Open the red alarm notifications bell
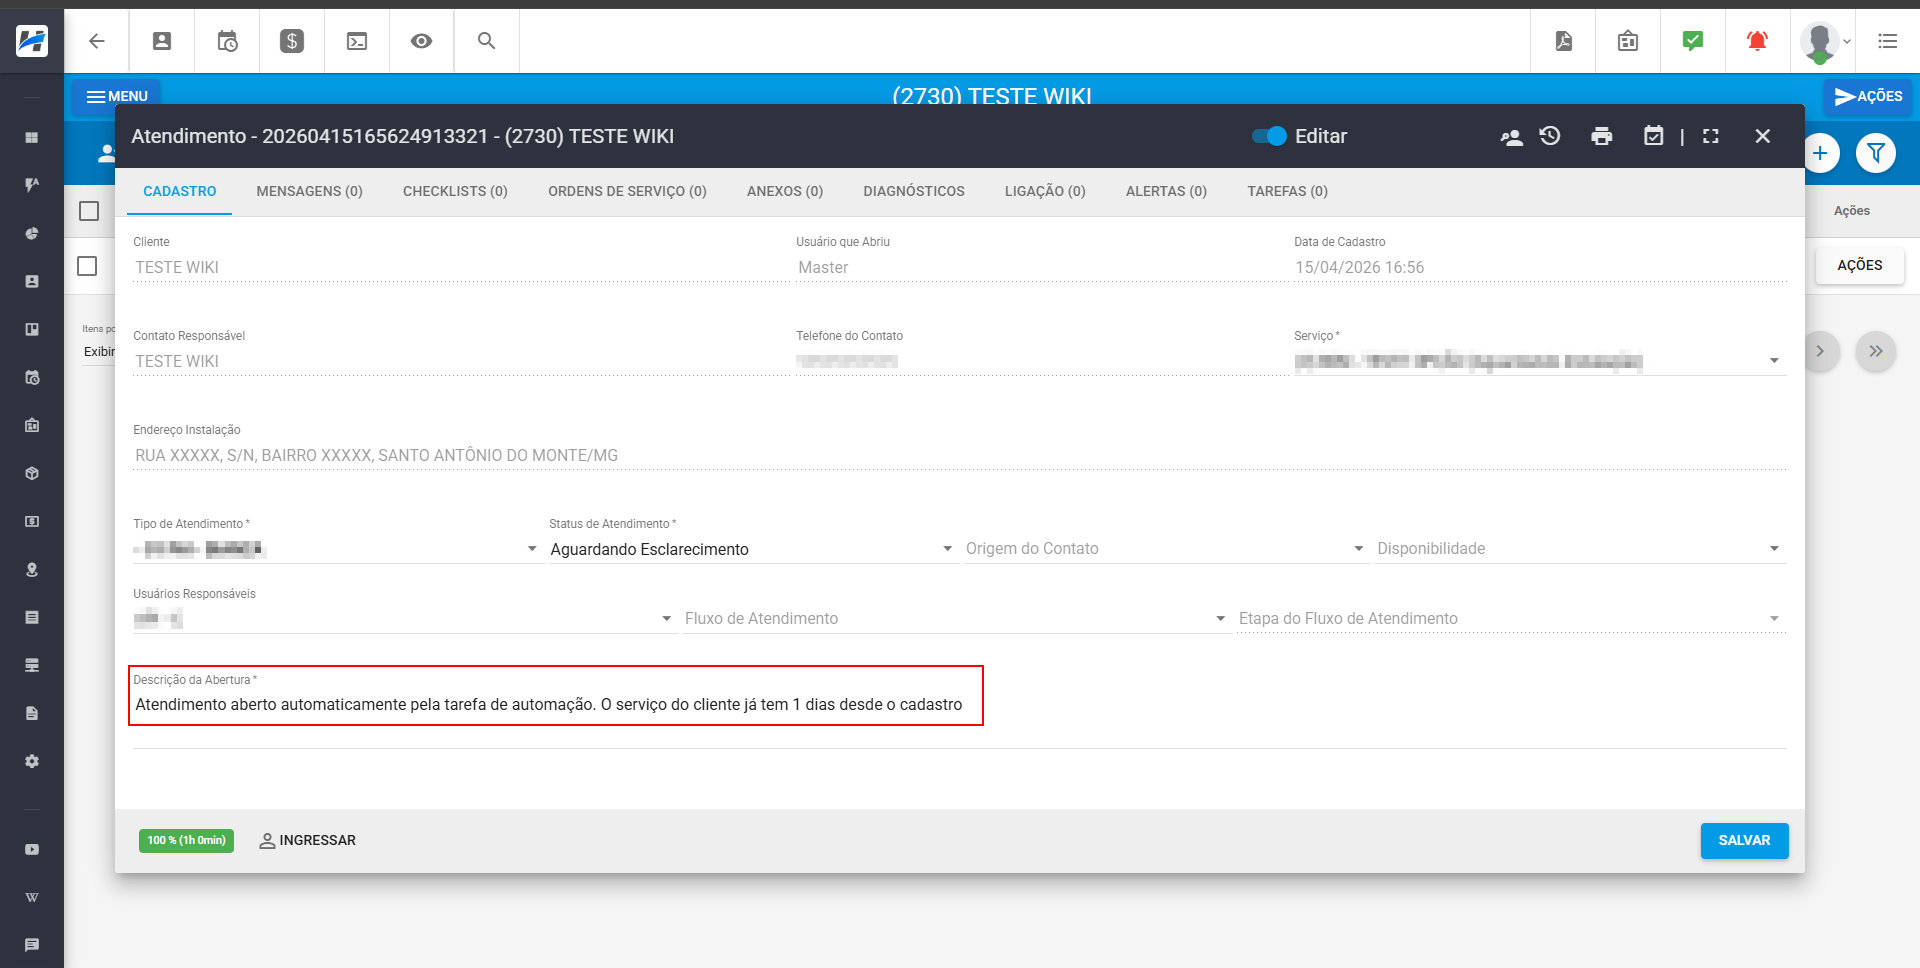Image resolution: width=1920 pixels, height=968 pixels. click(1757, 41)
